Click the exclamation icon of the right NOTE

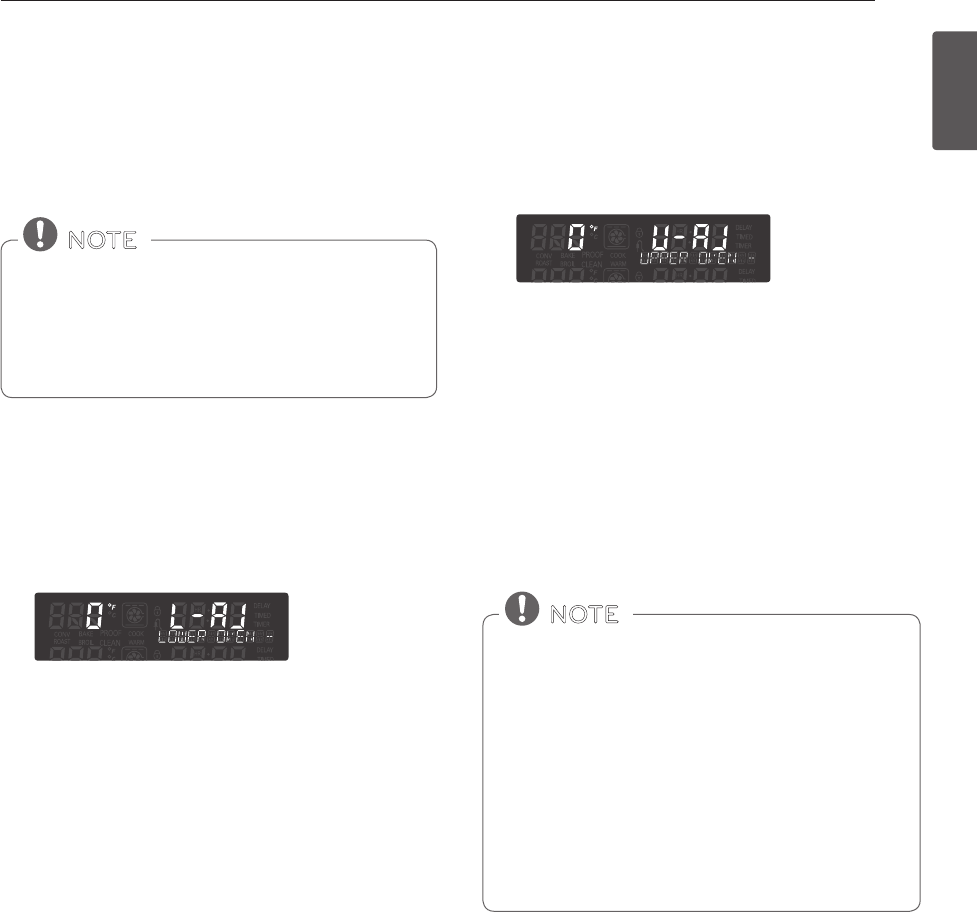pos(524,608)
